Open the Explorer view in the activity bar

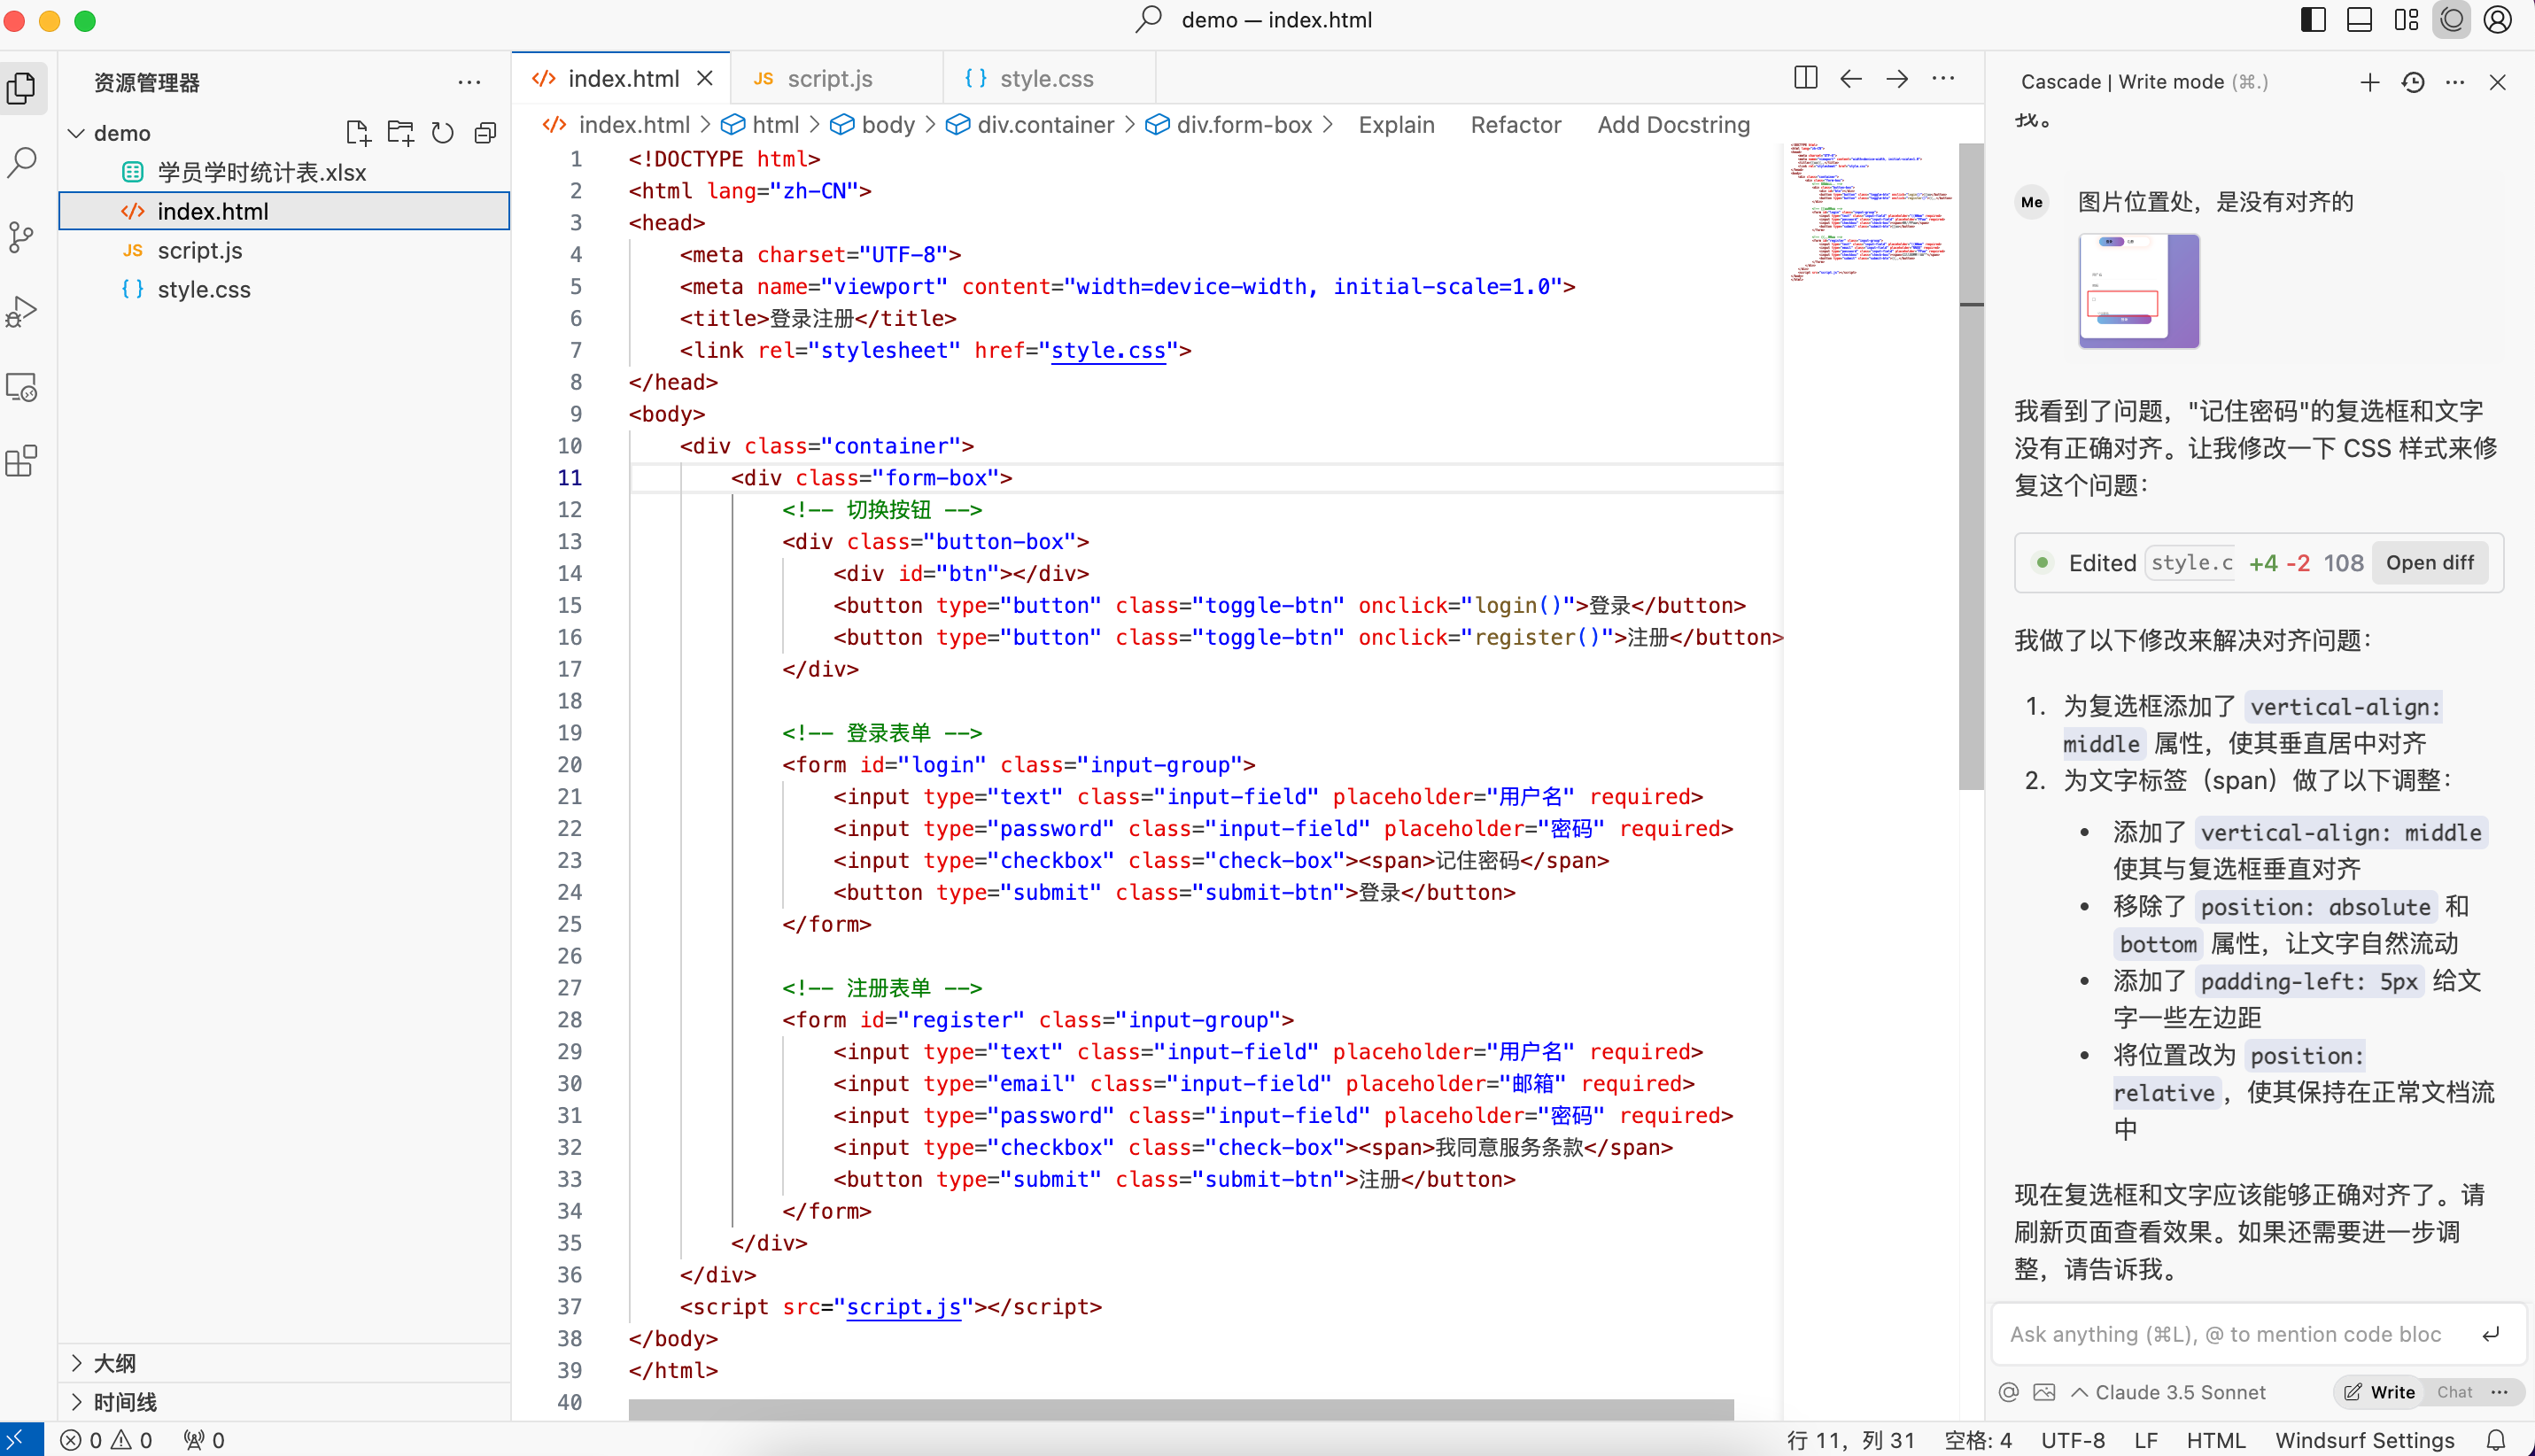[22, 88]
